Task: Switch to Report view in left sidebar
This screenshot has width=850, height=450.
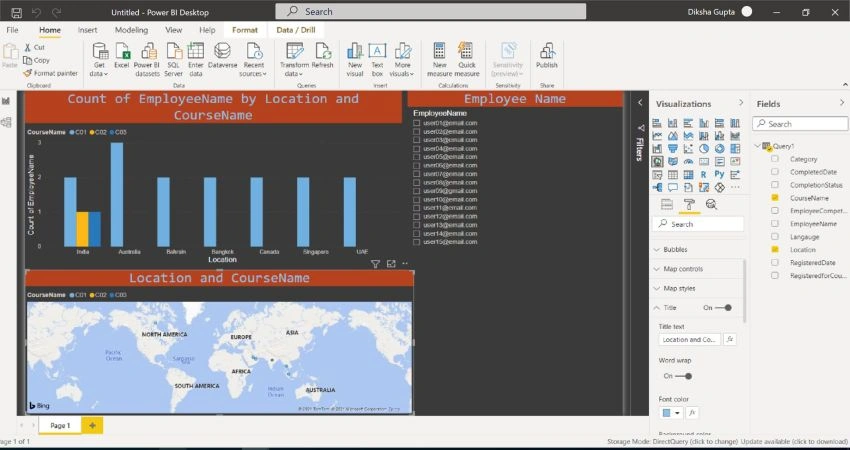Action: tap(6, 101)
